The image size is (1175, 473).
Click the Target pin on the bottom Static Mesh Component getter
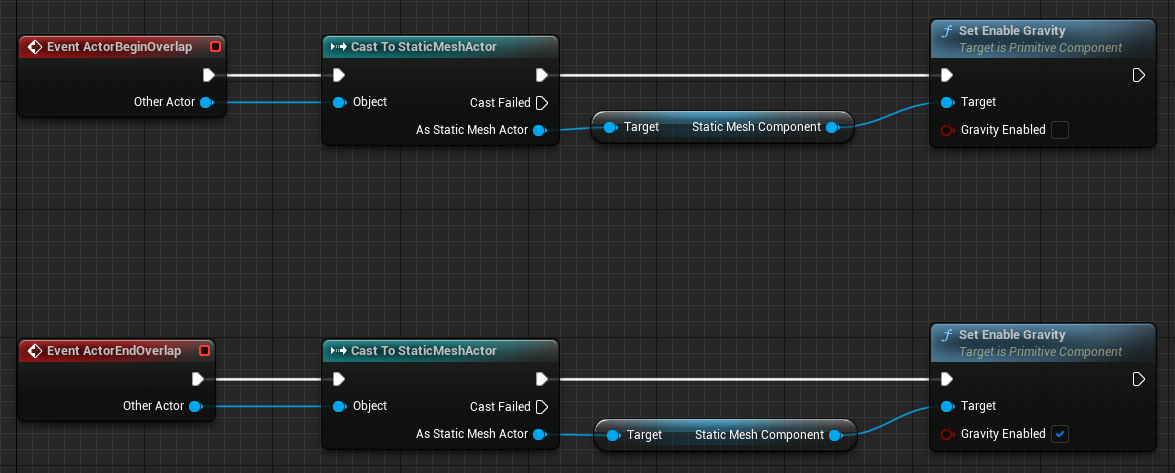point(613,436)
